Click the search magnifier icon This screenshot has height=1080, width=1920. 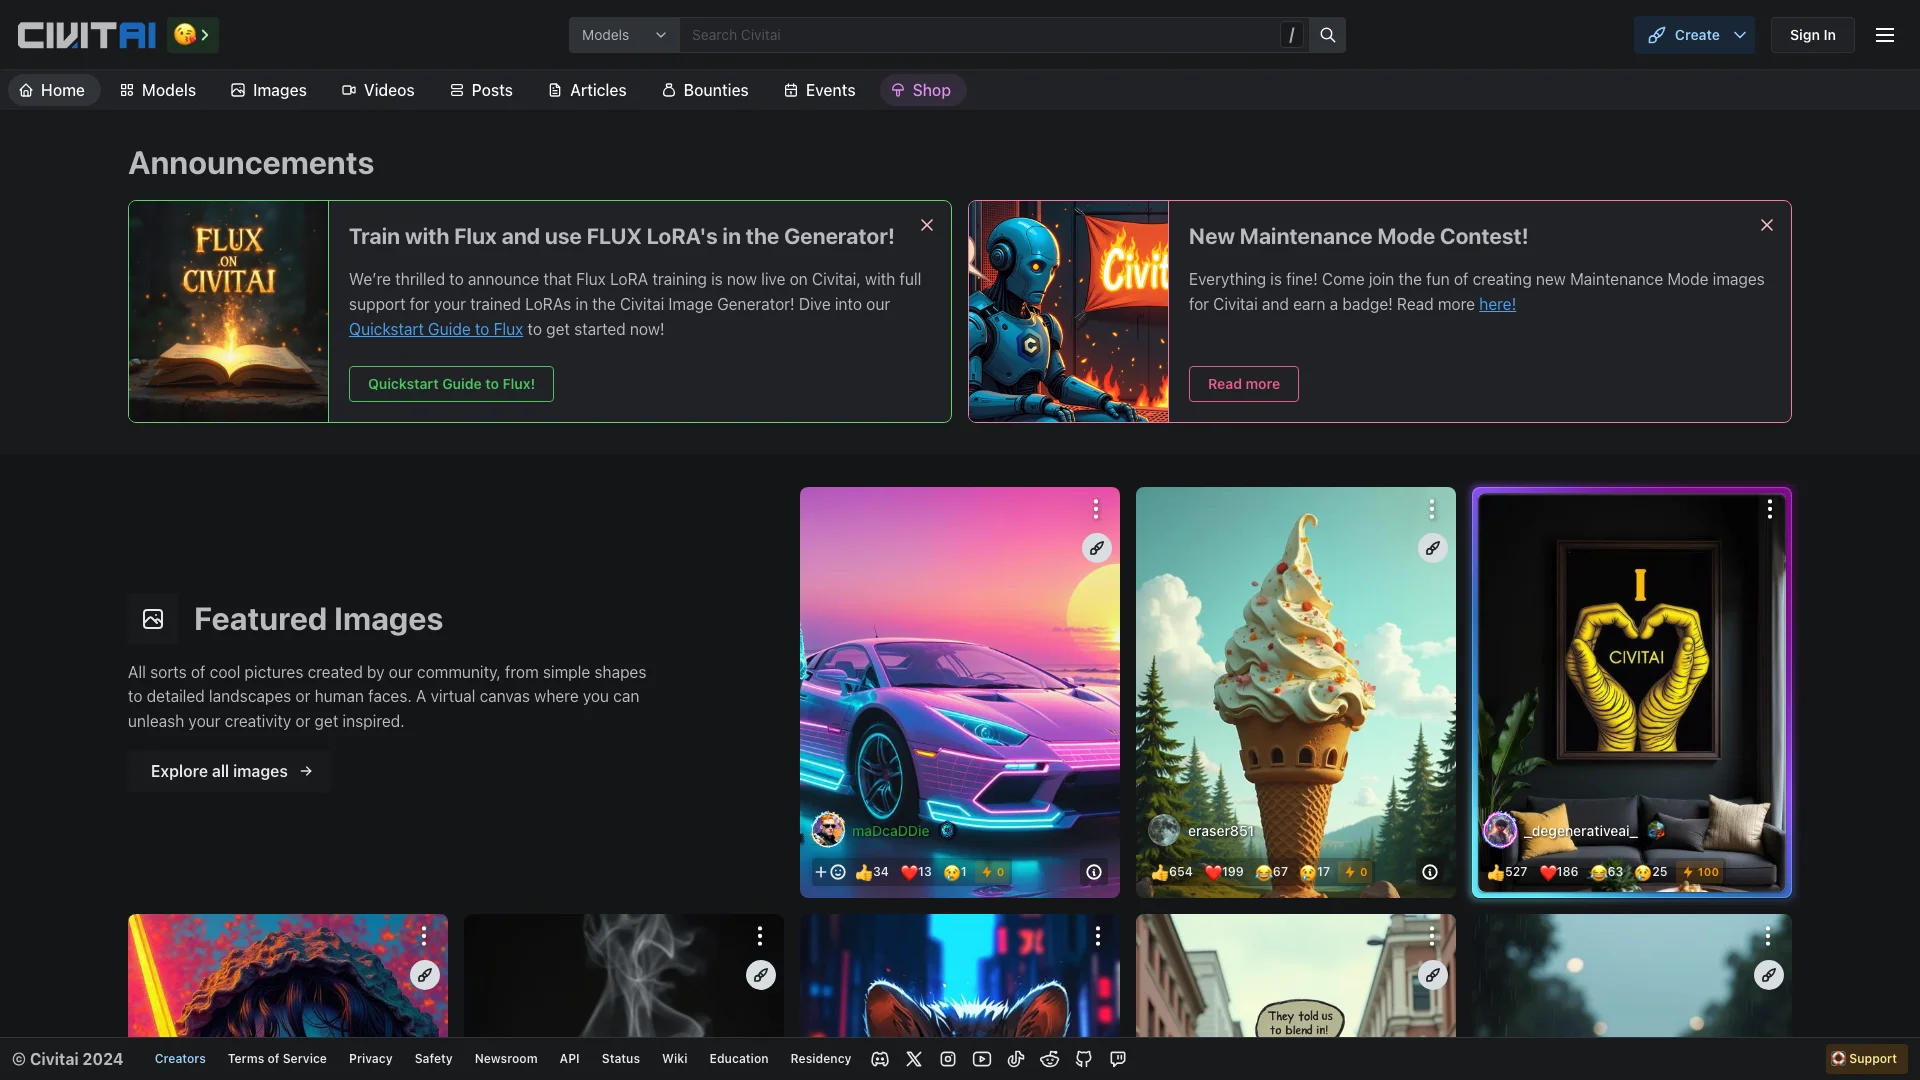[x=1327, y=34]
